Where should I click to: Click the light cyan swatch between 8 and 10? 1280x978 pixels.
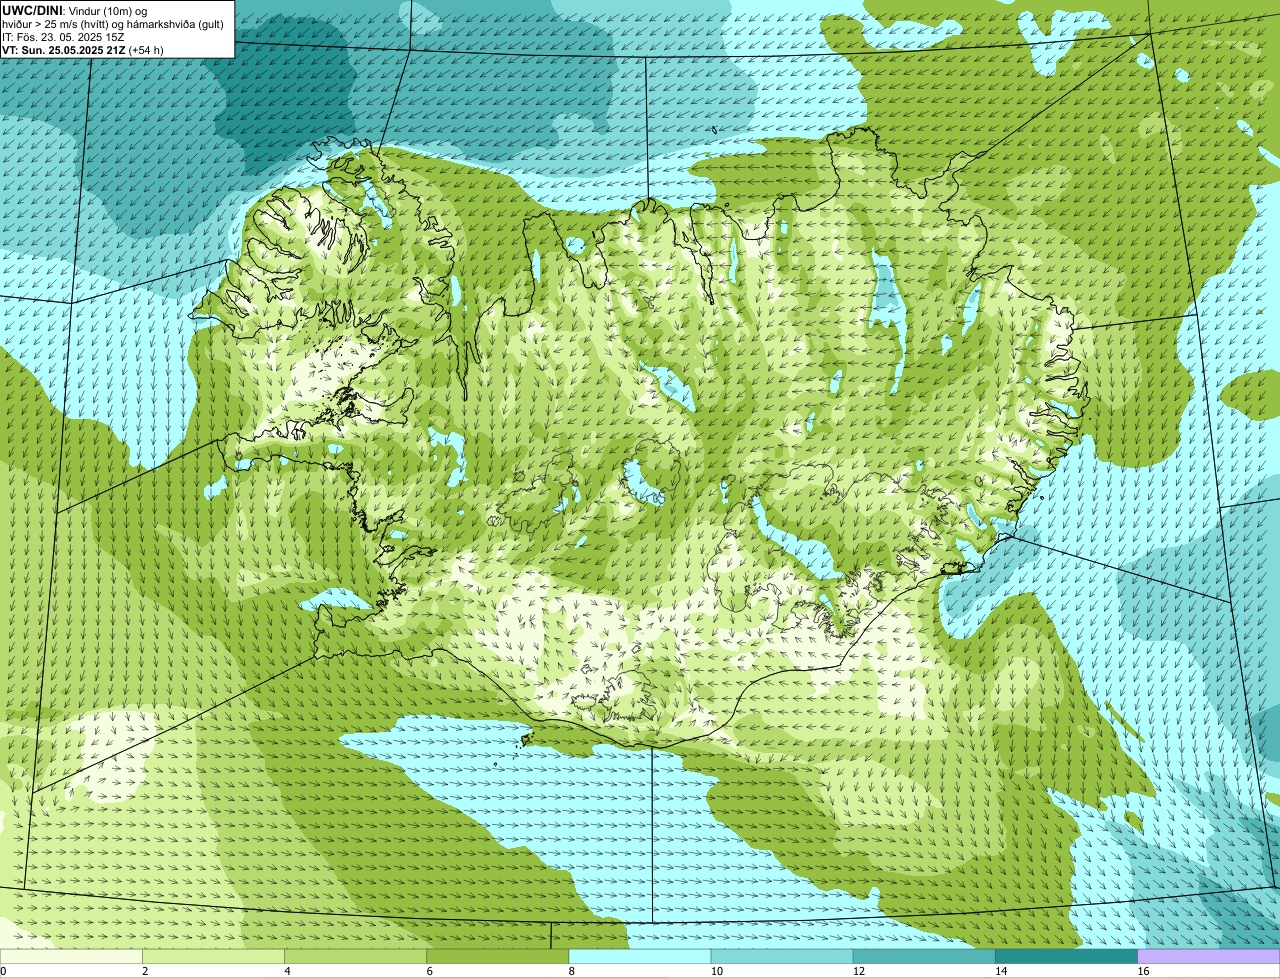point(639,957)
